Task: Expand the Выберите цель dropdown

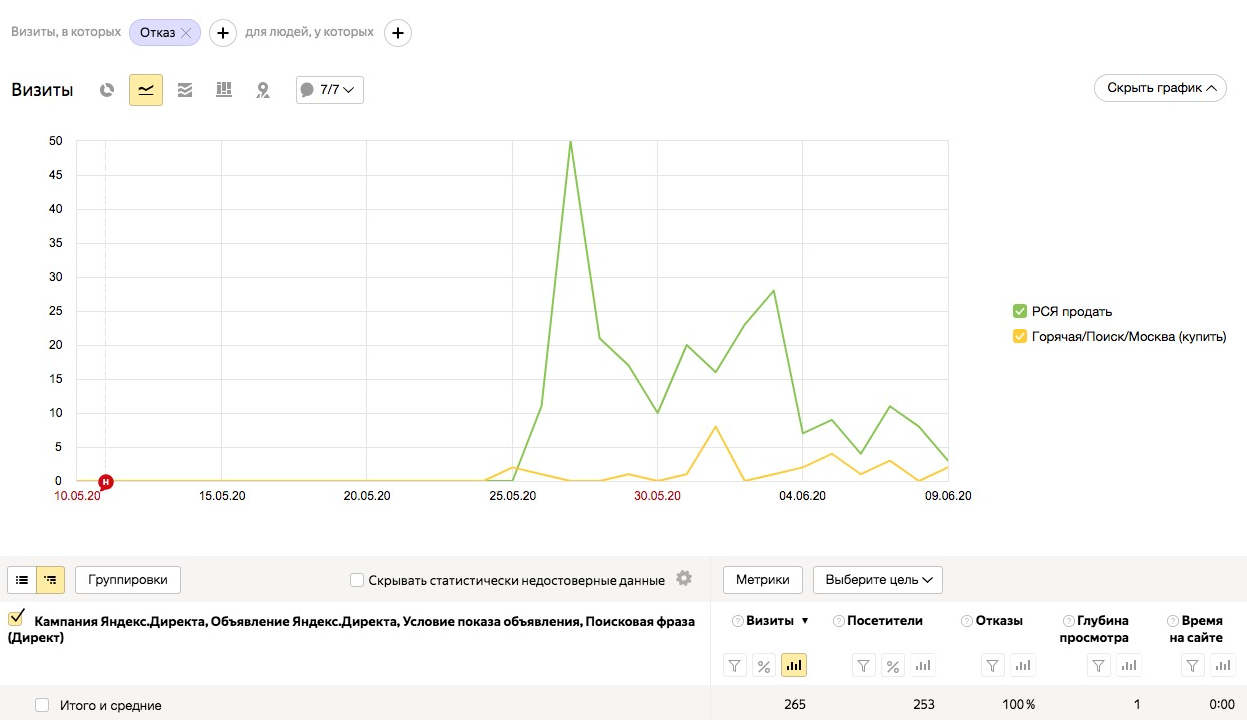Action: [x=877, y=579]
